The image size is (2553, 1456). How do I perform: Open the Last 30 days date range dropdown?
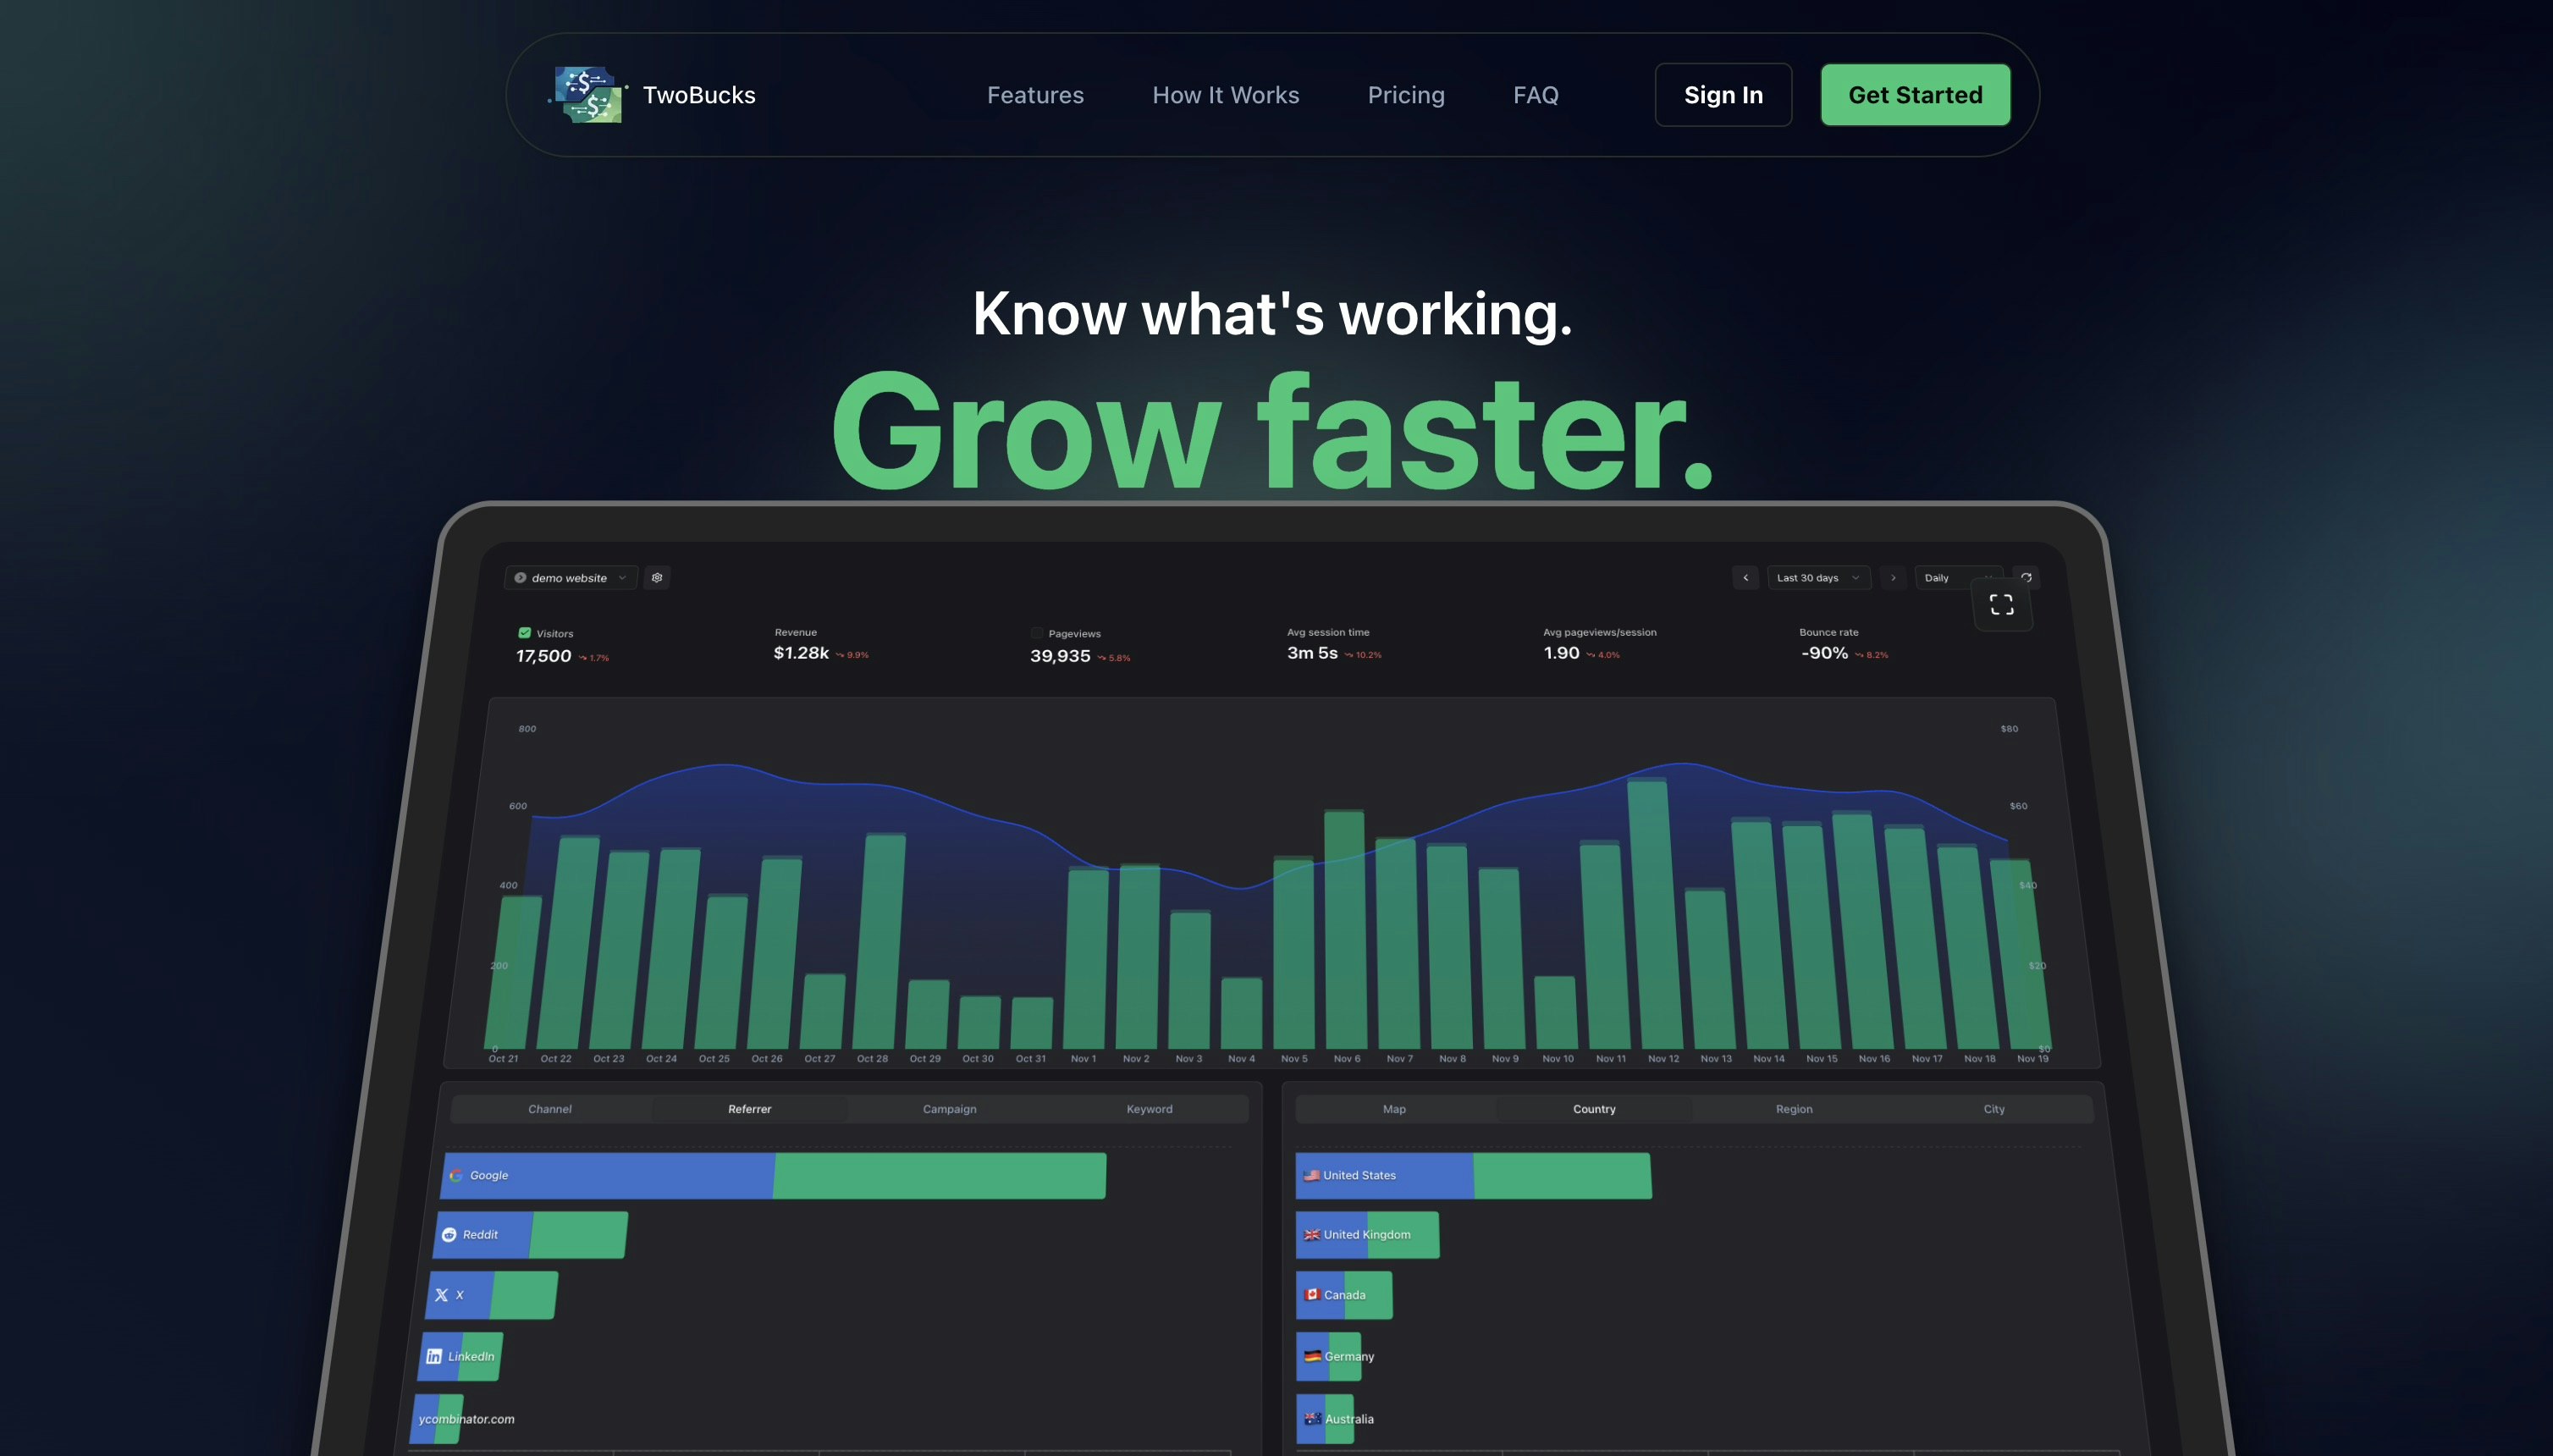point(1818,577)
